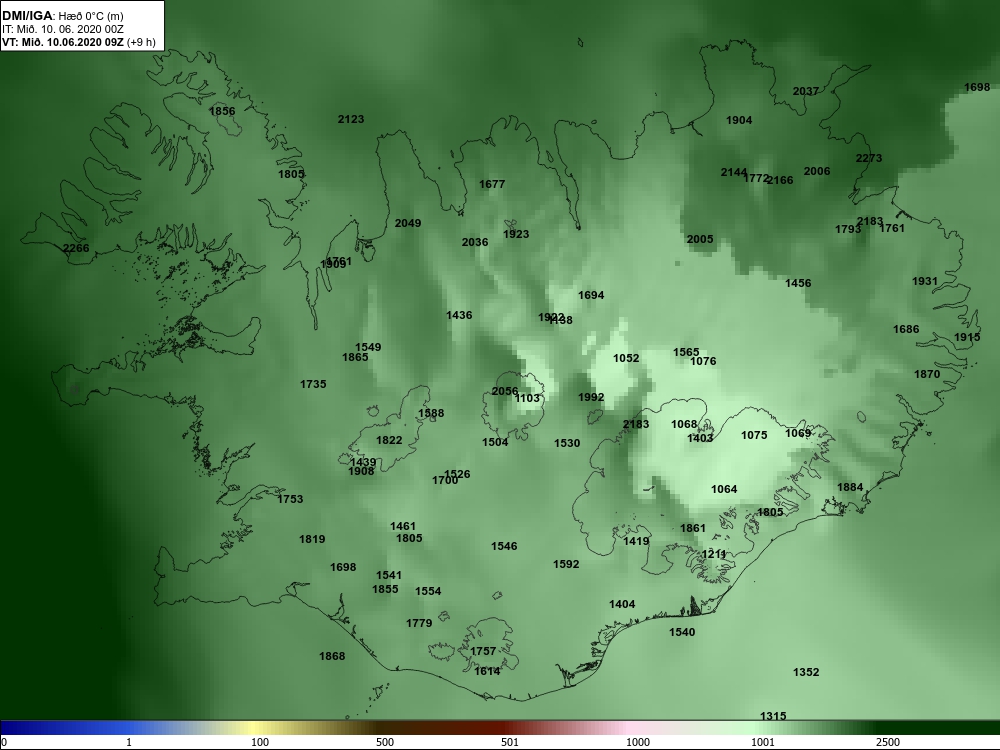Click the map value '1686'
This screenshot has width=1000, height=750.
(906, 329)
